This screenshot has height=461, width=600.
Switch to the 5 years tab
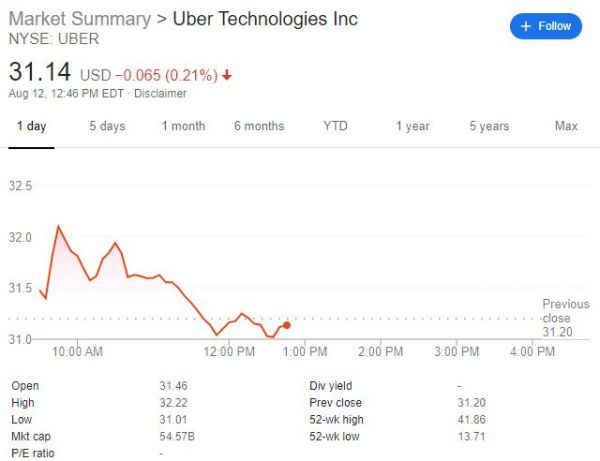pos(489,126)
